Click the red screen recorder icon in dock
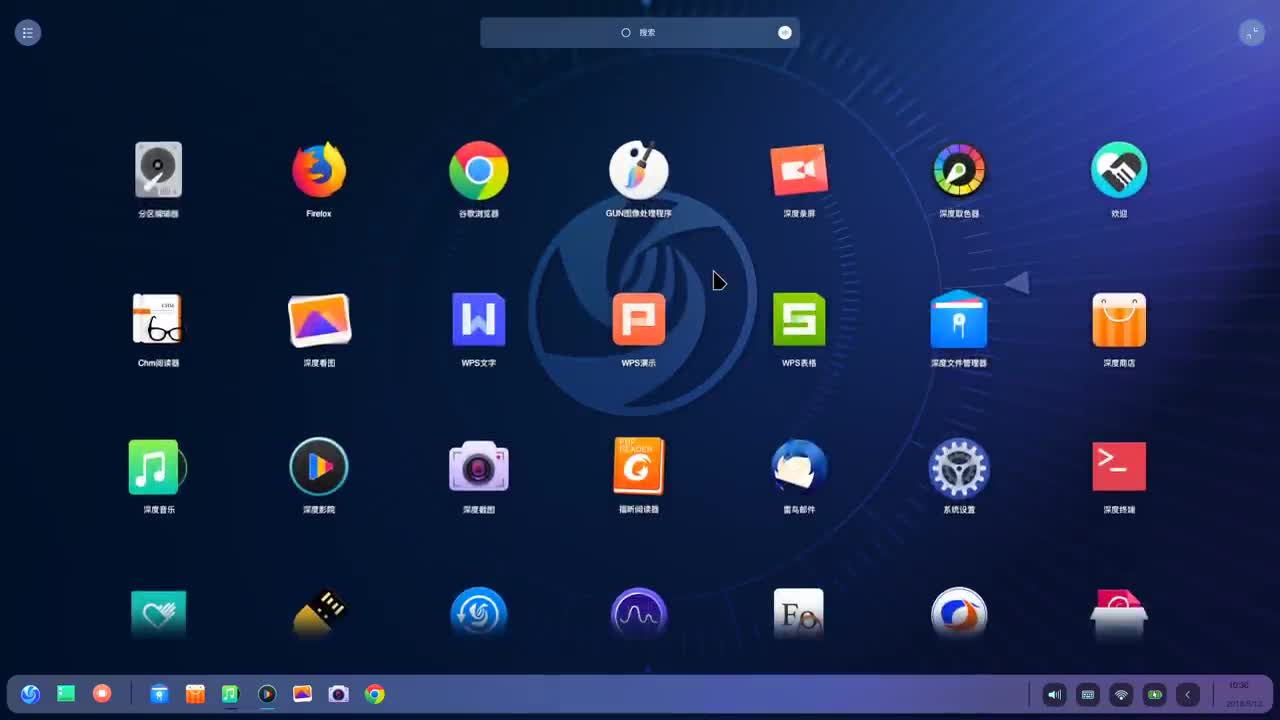This screenshot has height=720, width=1280. tap(102, 693)
